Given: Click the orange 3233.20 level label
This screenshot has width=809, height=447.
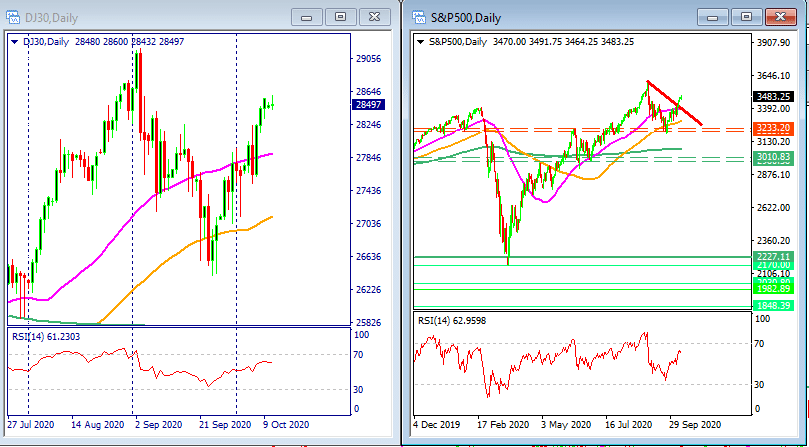Looking at the screenshot, I should point(772,129).
